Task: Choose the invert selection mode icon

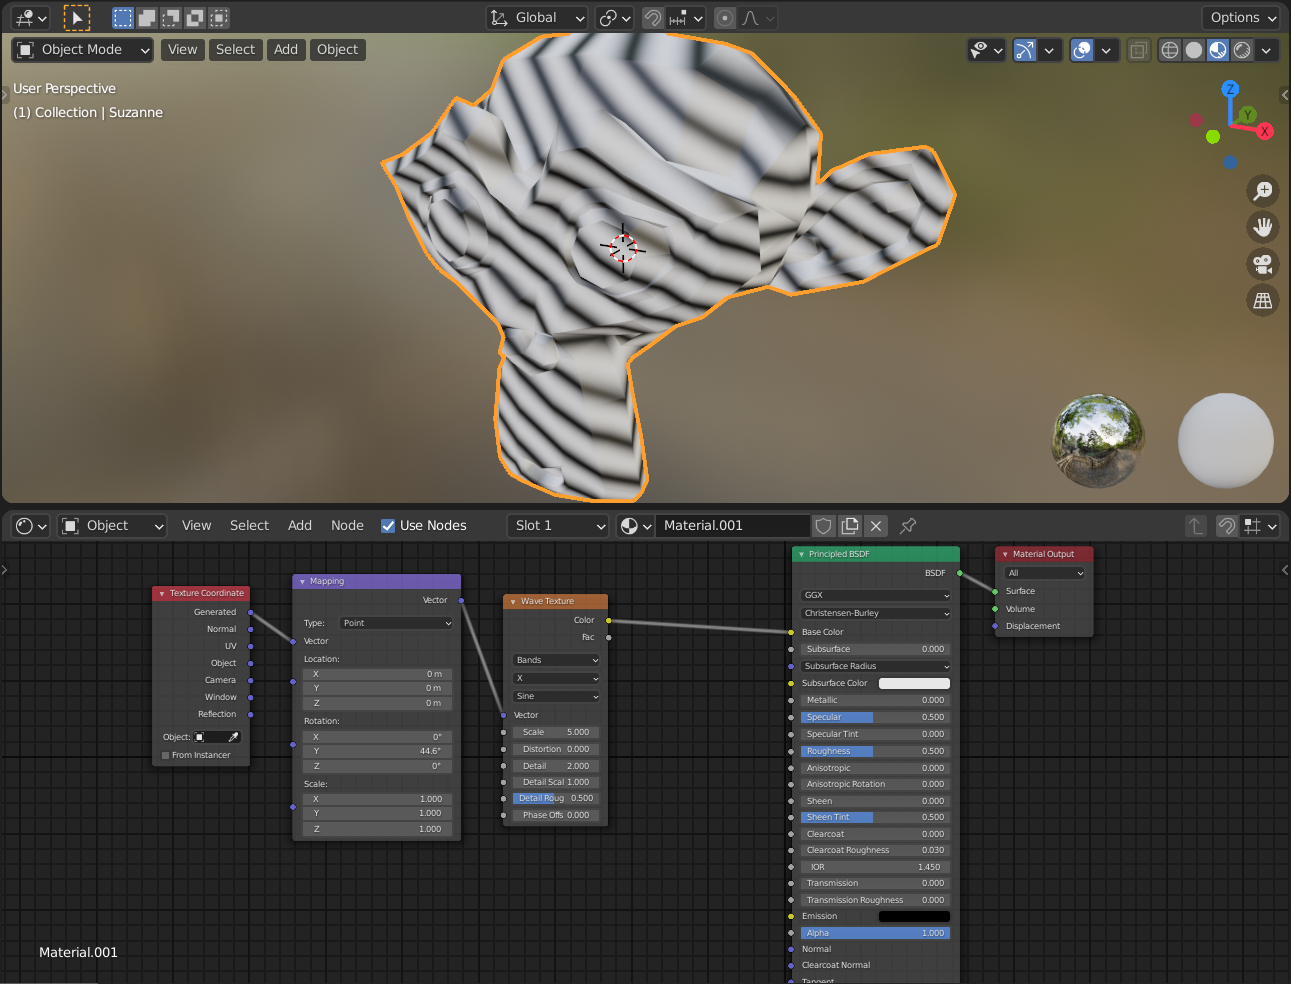Action: click(195, 18)
